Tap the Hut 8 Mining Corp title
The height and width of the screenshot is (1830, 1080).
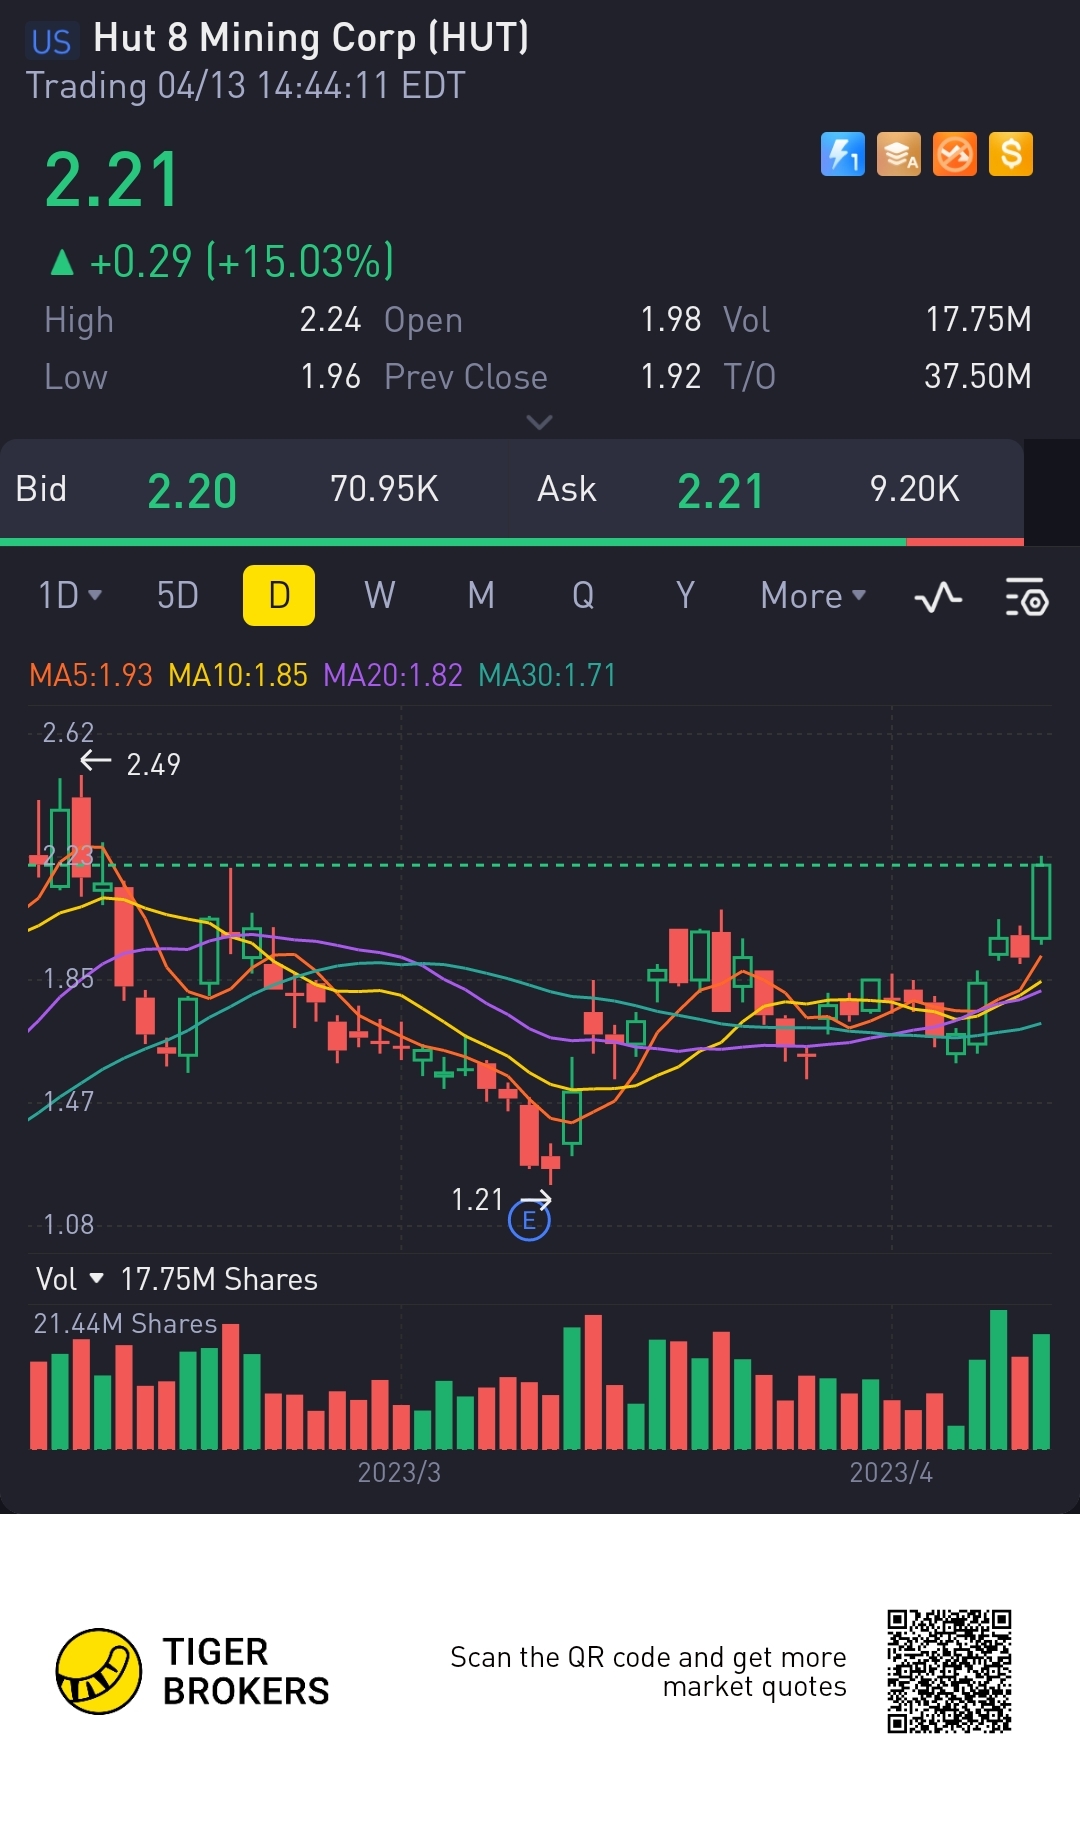click(311, 38)
